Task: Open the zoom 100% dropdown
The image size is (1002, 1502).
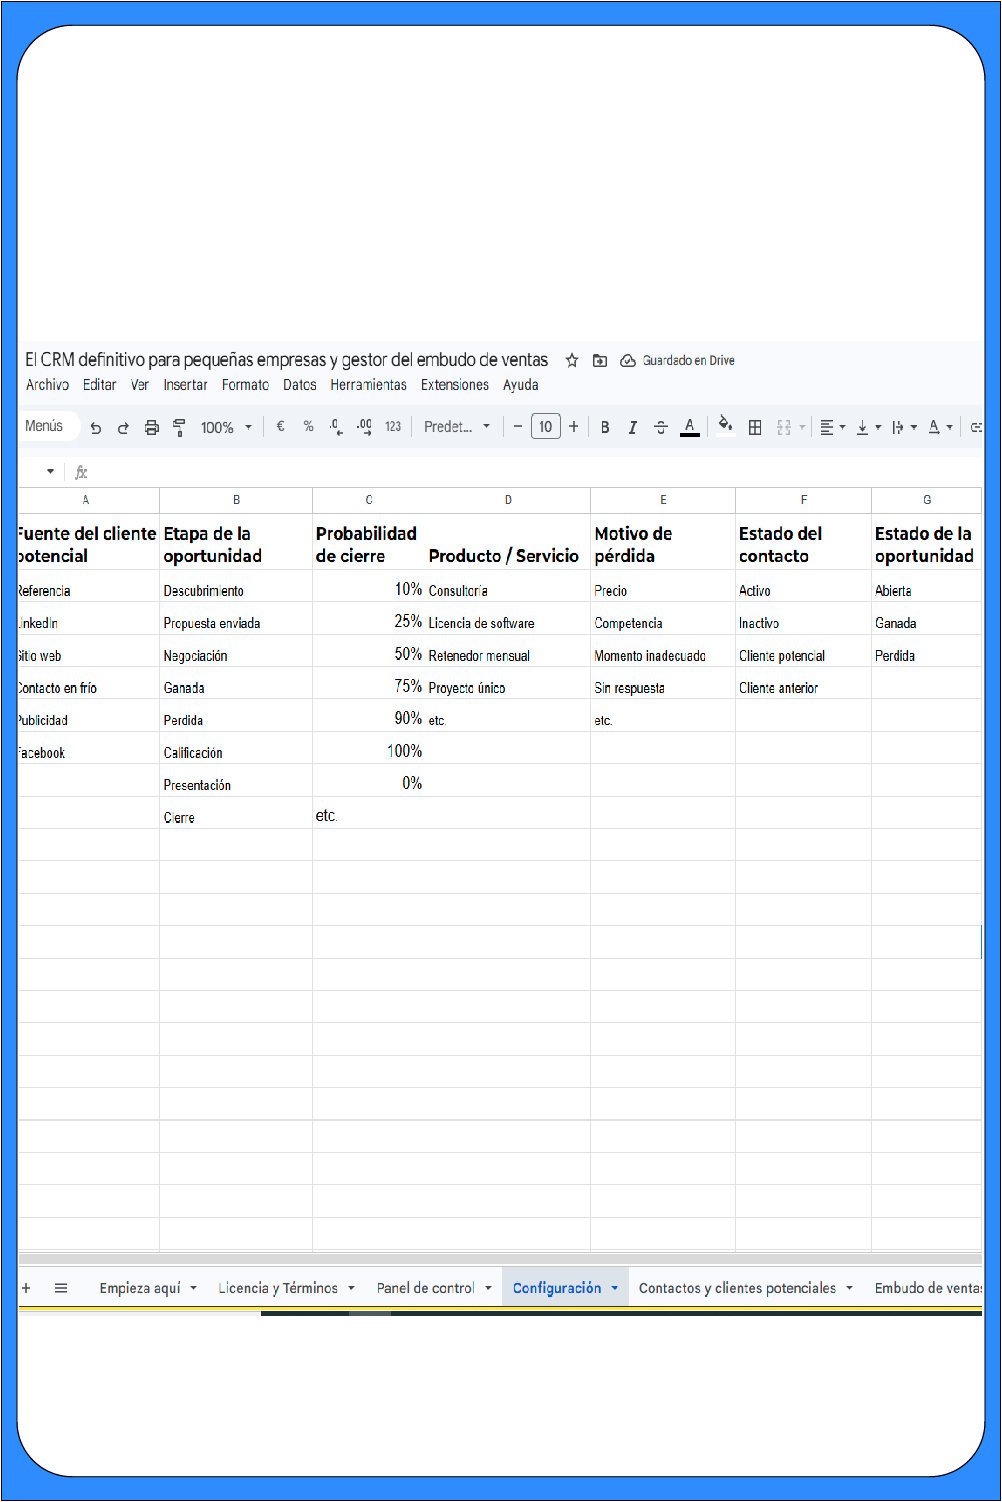Action: [x=226, y=427]
